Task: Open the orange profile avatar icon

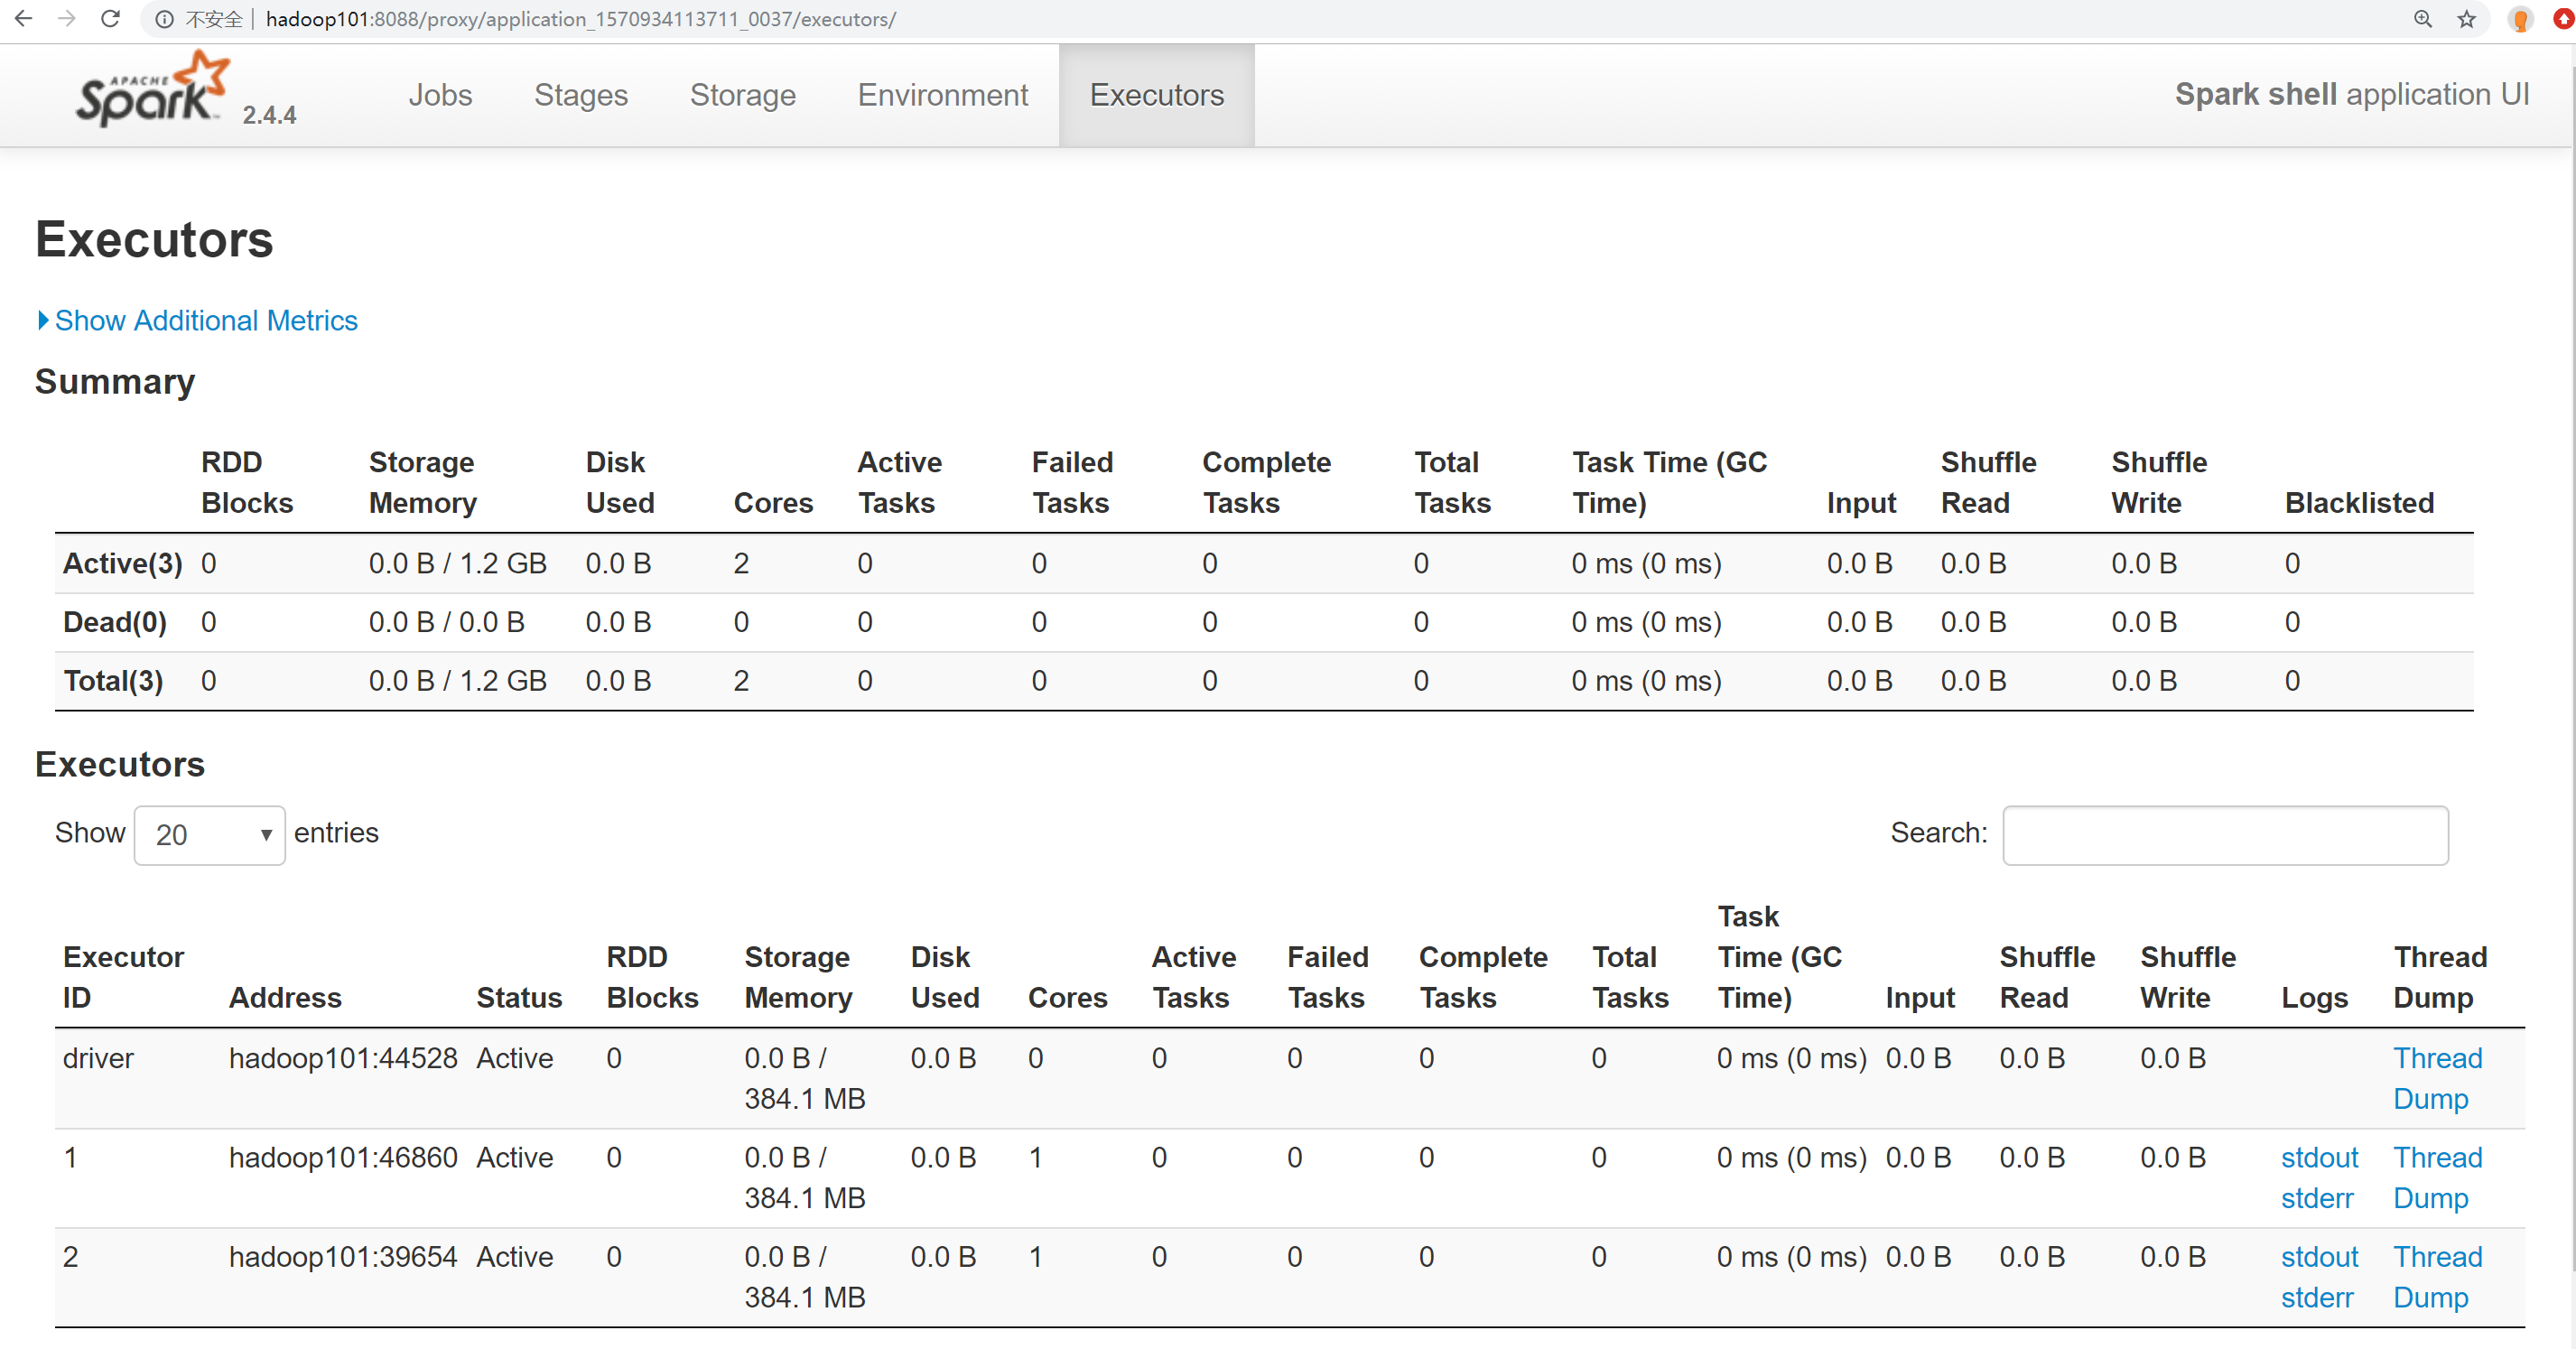Action: [x=2520, y=19]
